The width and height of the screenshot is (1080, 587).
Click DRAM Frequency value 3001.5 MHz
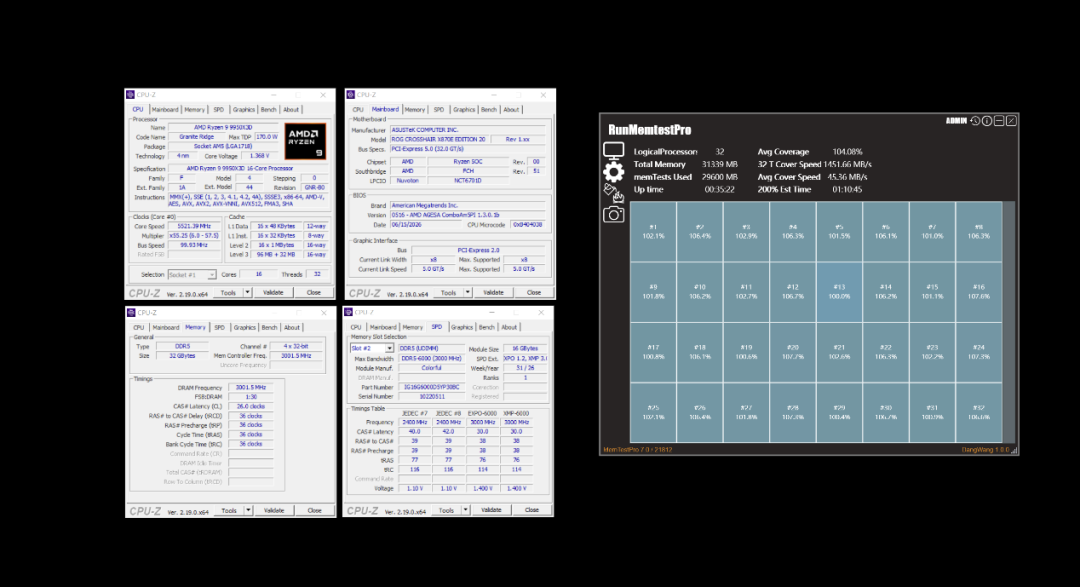point(251,388)
